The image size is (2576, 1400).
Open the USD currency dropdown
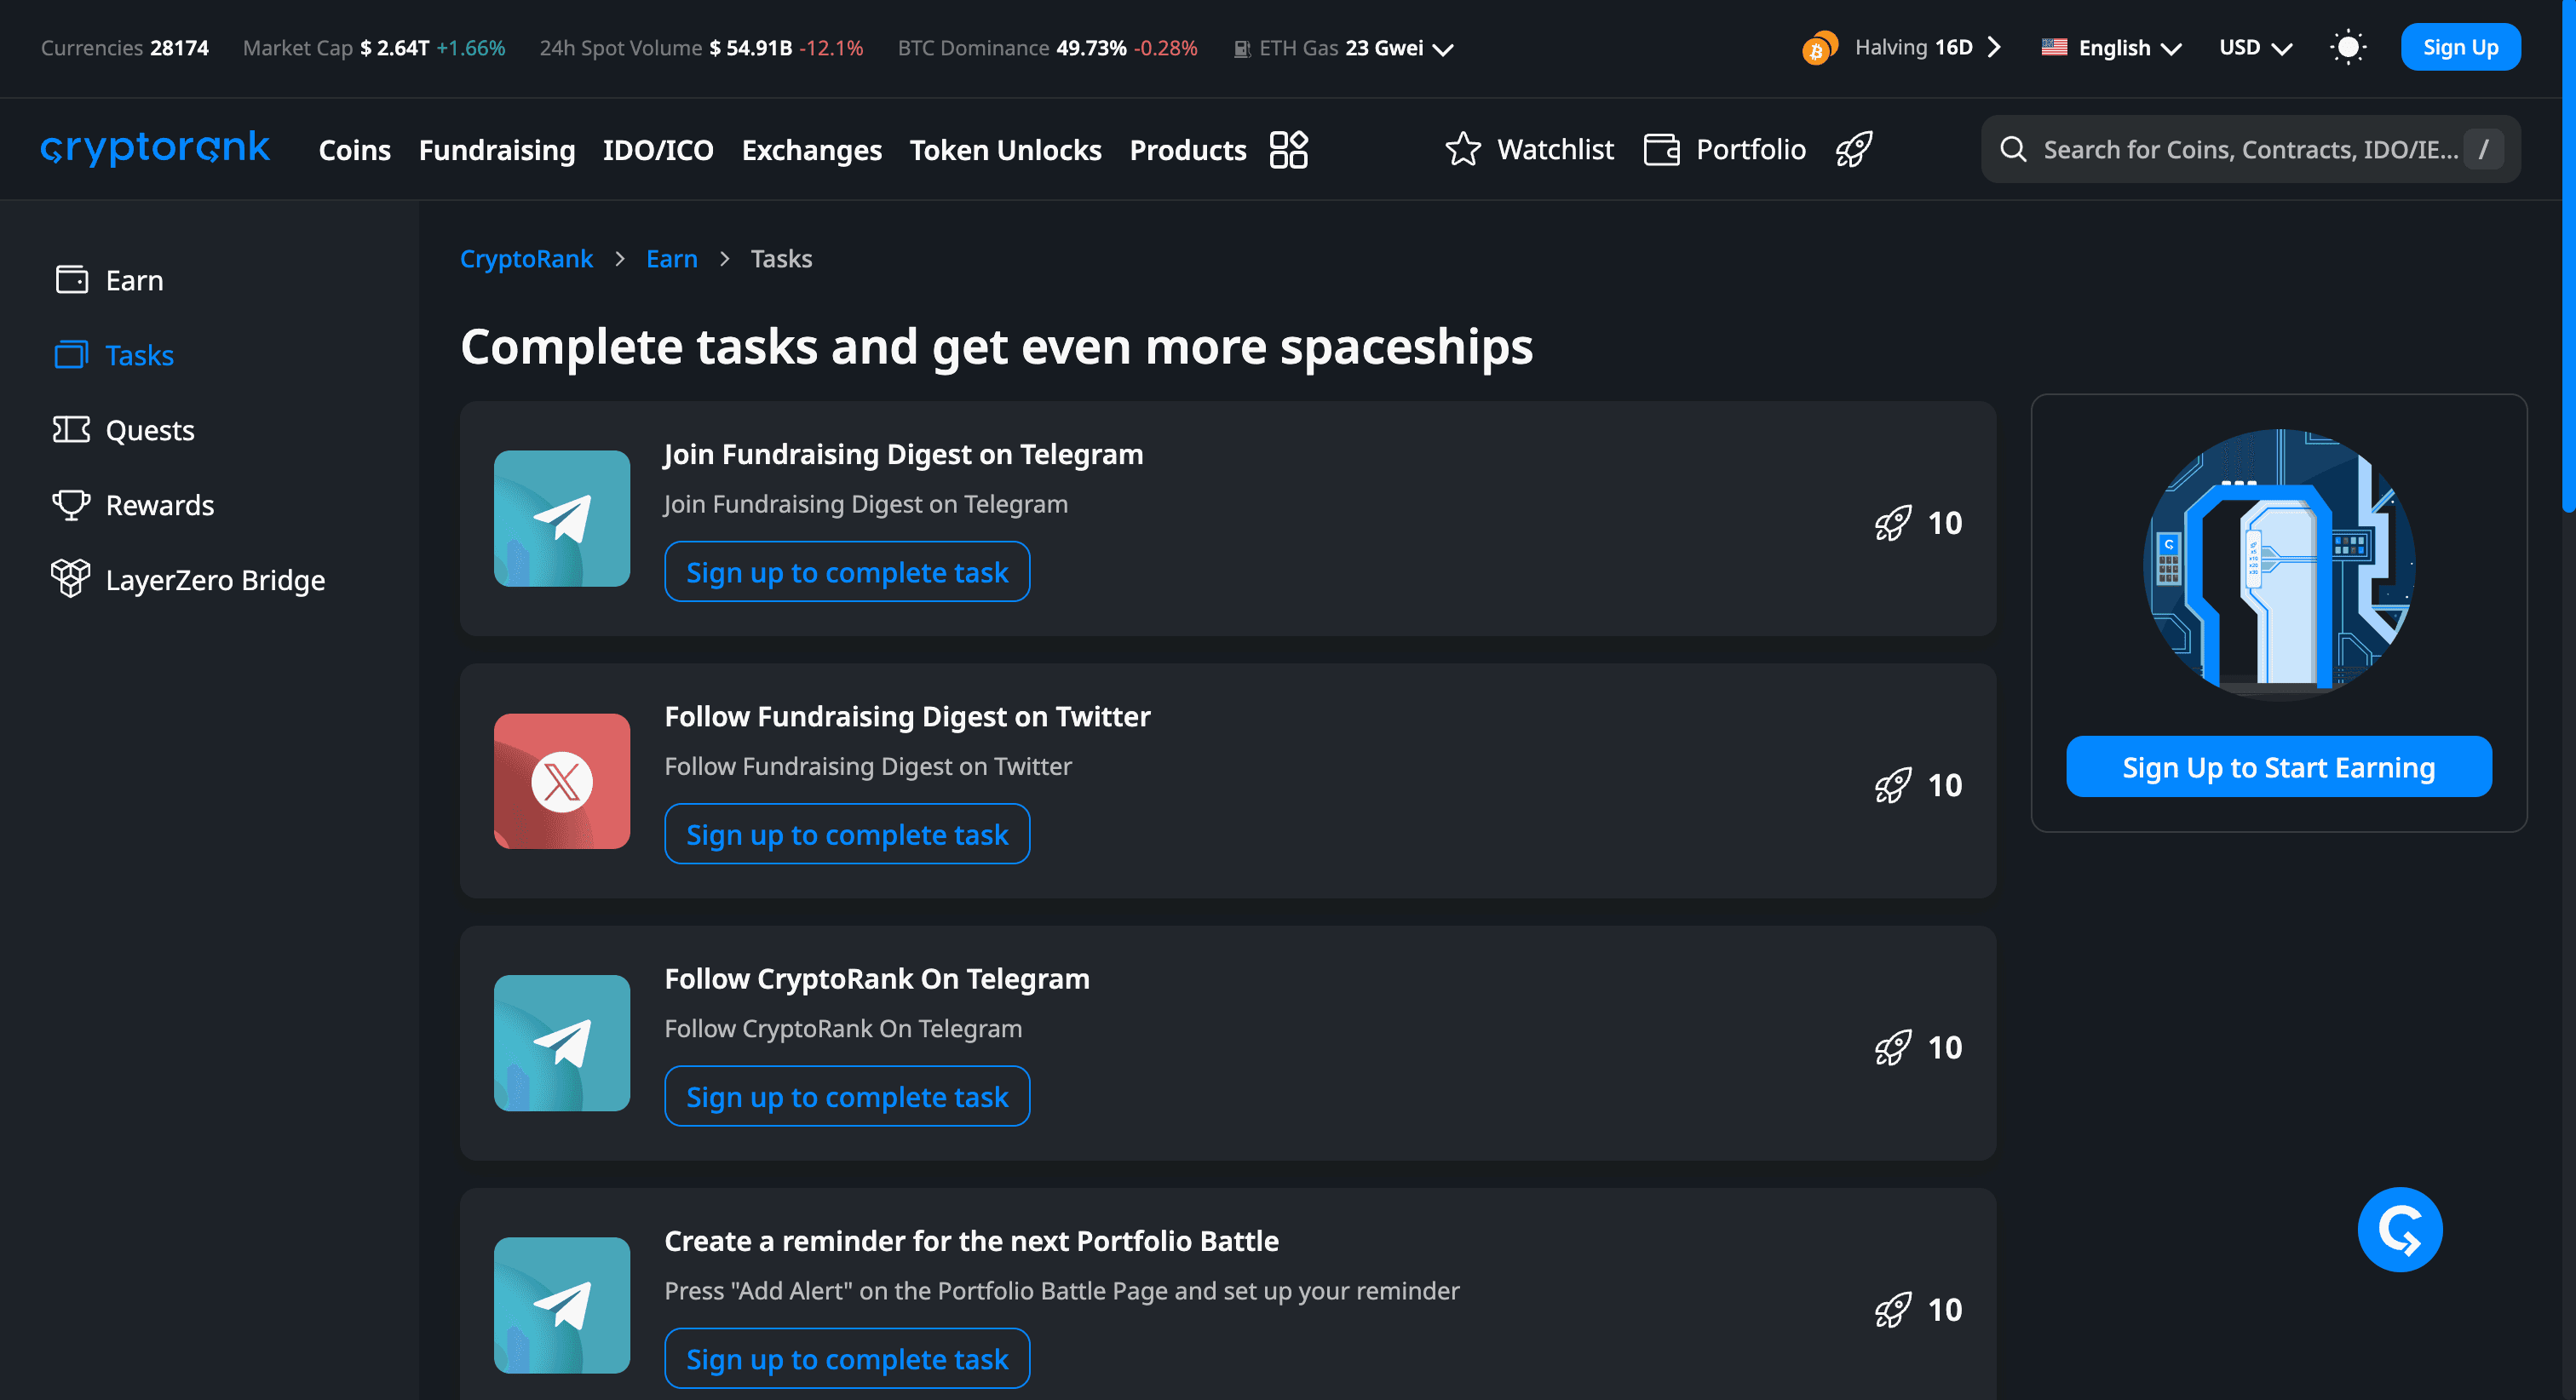point(2255,48)
